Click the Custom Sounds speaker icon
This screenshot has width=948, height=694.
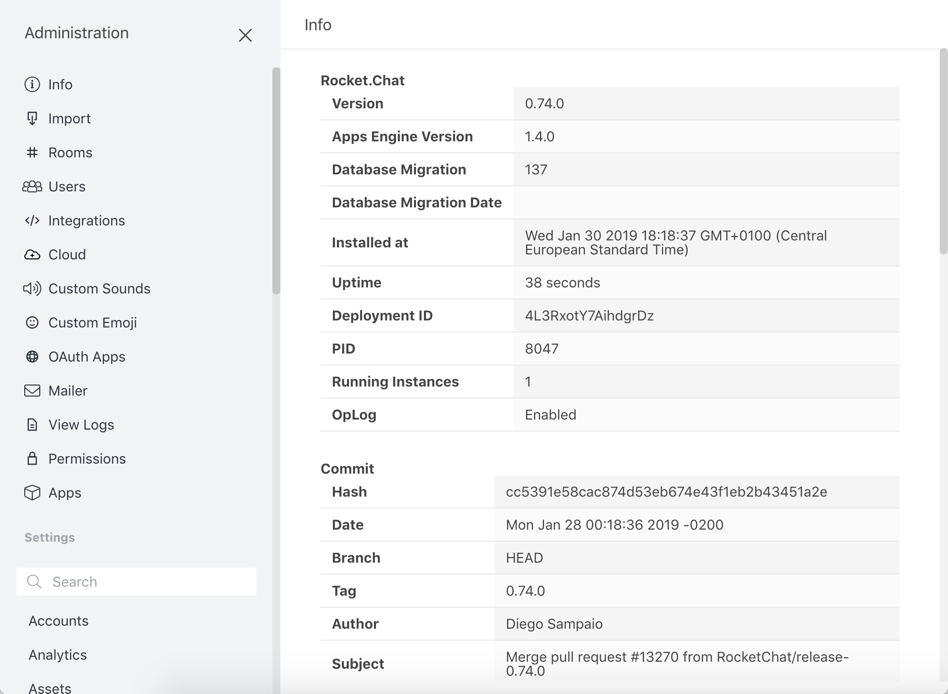tap(32, 289)
